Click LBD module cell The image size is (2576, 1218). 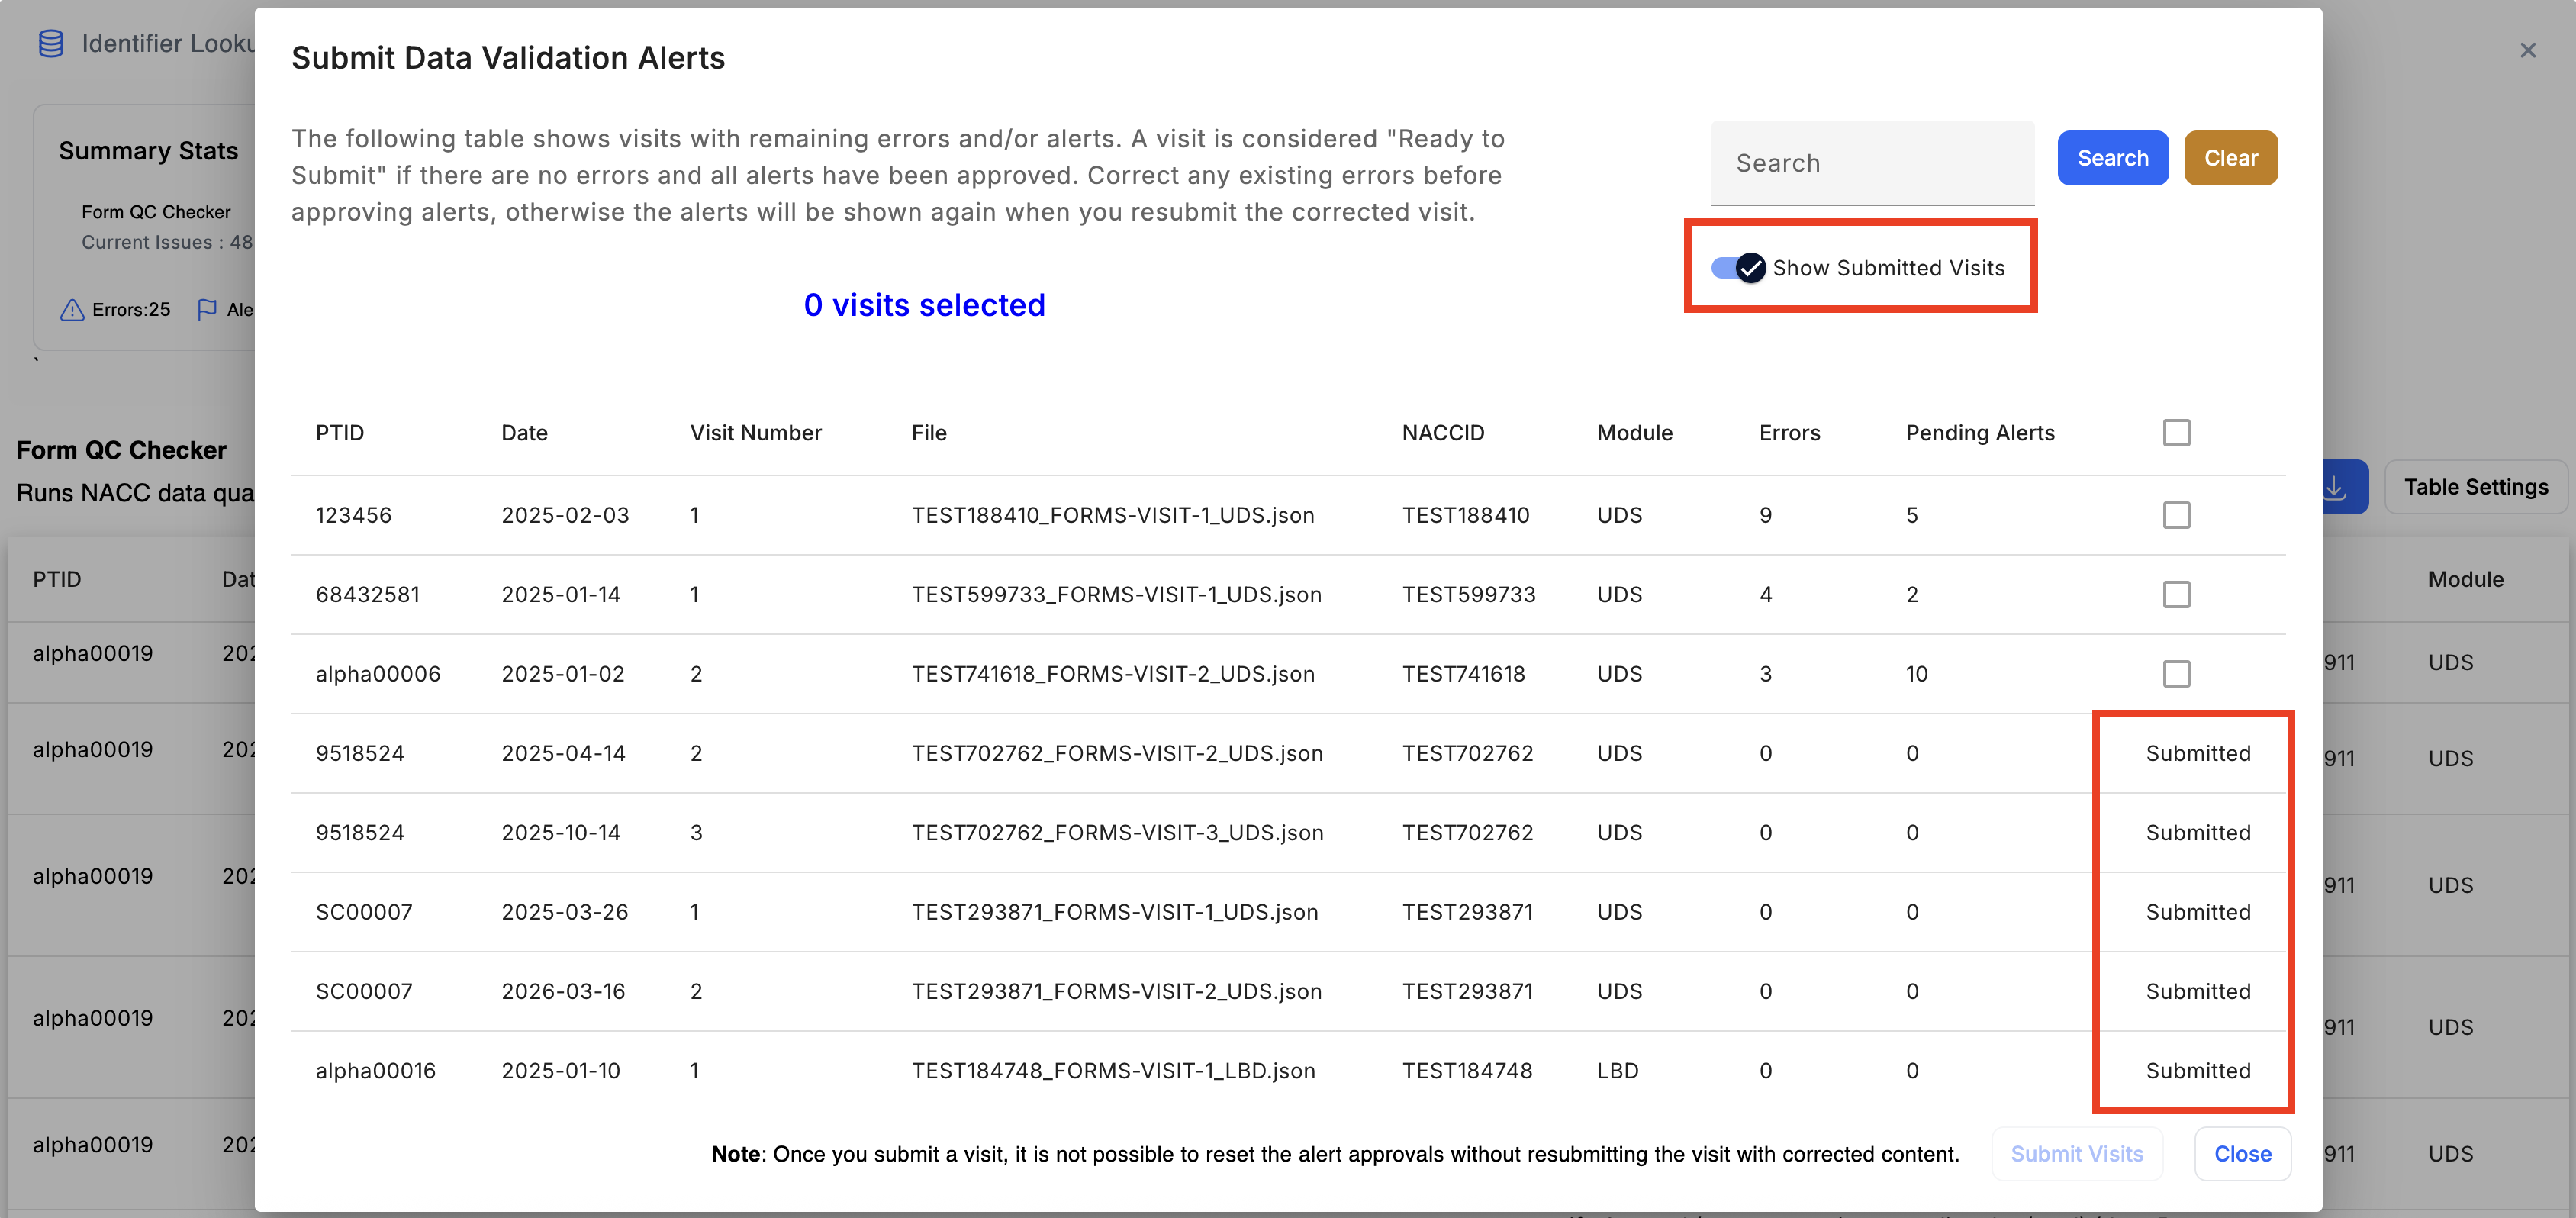point(1617,1071)
